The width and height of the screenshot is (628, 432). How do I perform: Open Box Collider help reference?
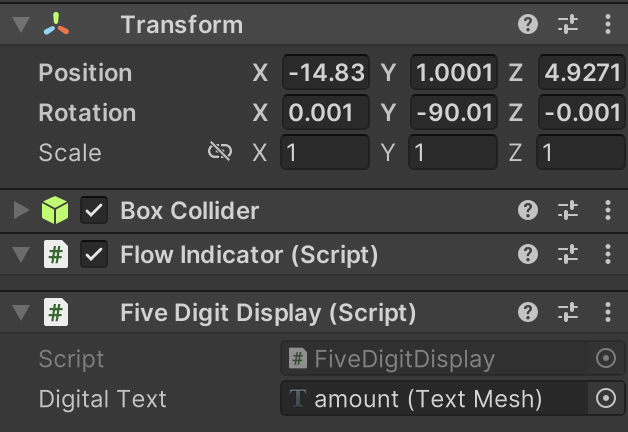pos(528,210)
